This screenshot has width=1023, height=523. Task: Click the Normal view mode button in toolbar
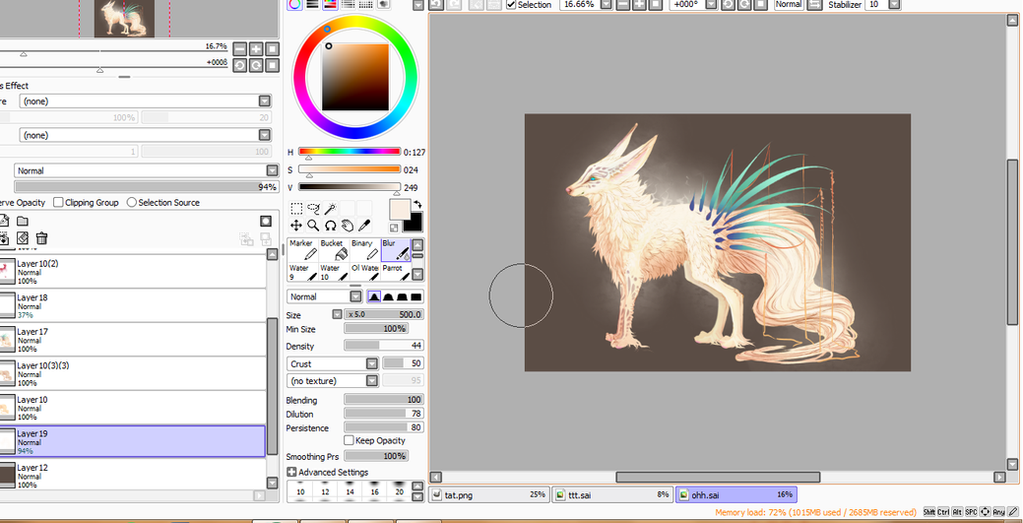pyautogui.click(x=789, y=4)
